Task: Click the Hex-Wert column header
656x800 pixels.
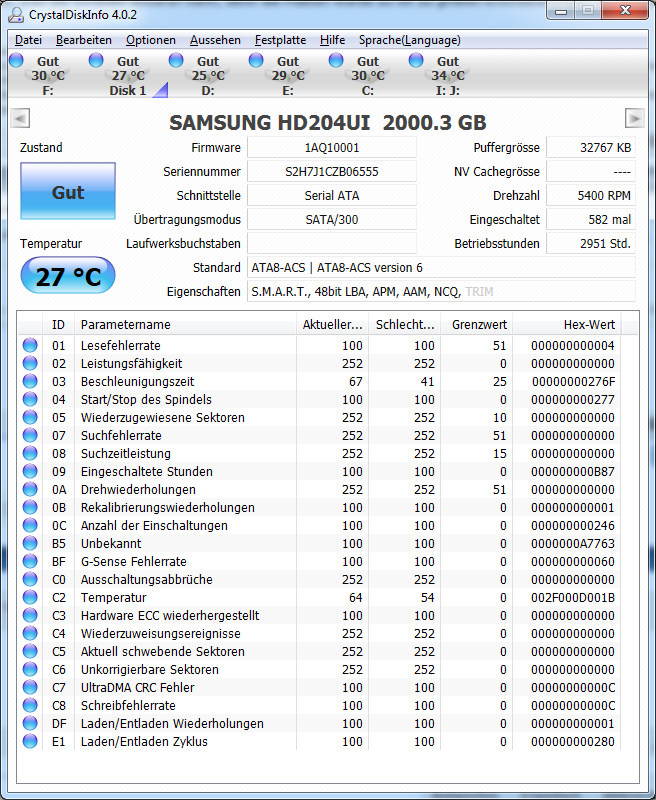Action: (x=567, y=324)
